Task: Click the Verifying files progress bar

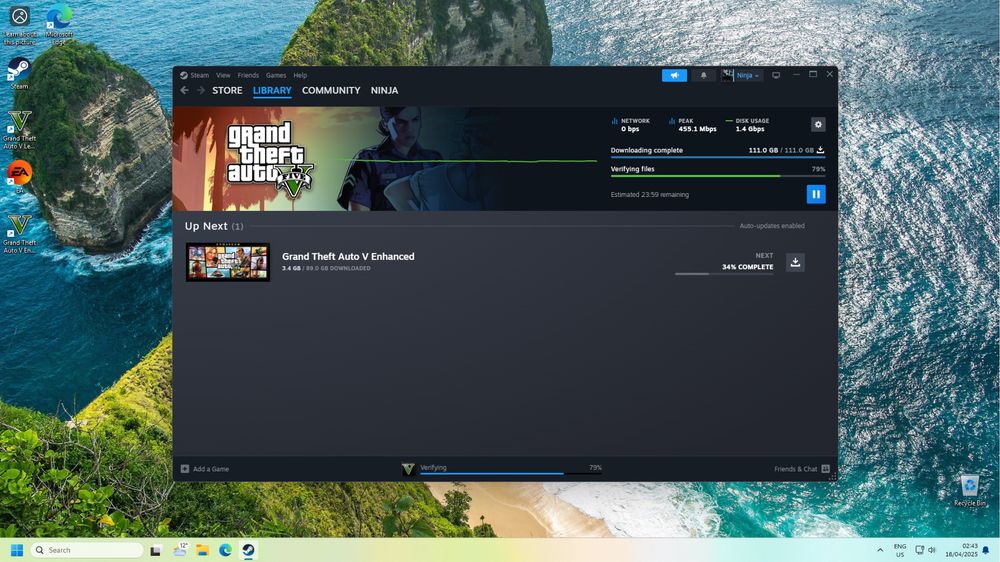Action: tap(717, 176)
